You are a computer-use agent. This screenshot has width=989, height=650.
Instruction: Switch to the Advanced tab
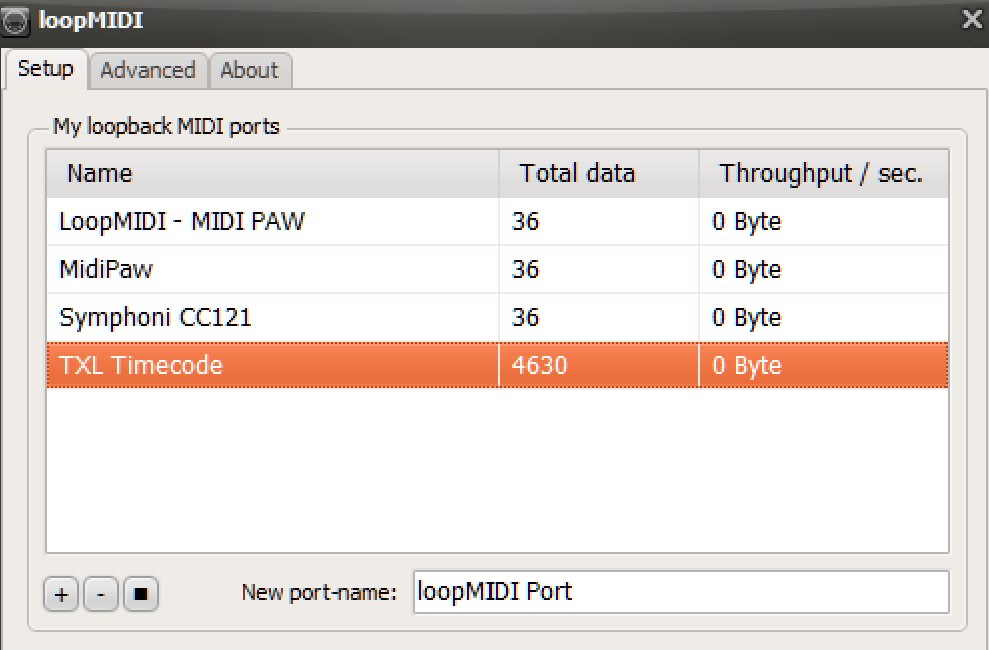(x=148, y=70)
